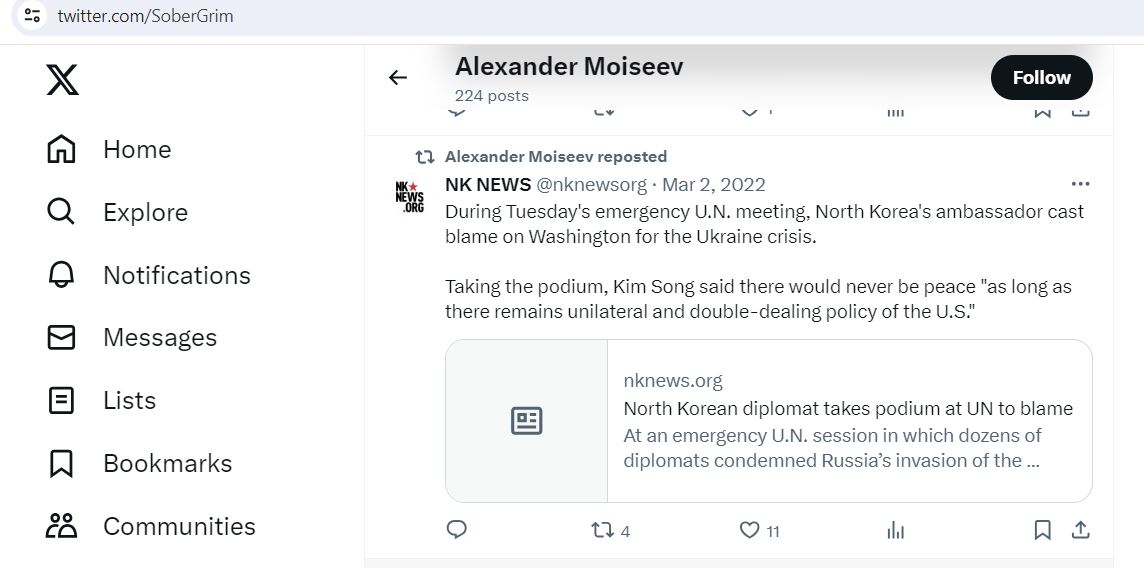The height and width of the screenshot is (568, 1144).
Task: Bookmark the NK NEWS post
Action: click(1043, 530)
